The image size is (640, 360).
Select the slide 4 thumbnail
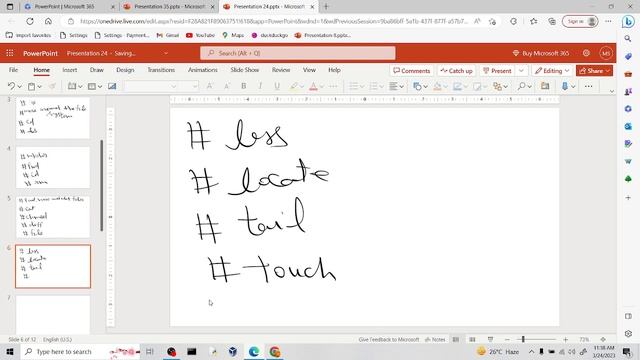pos(53,167)
